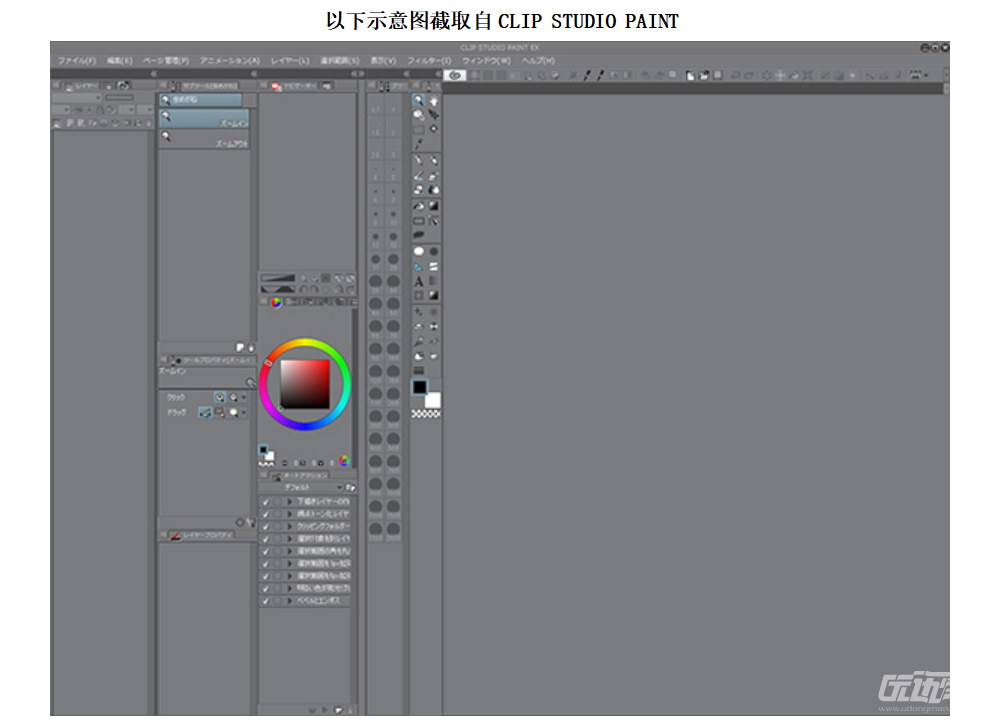The width and height of the screenshot is (988, 726).
Task: Toggle checkmark on fourth auto action row
Action: (266, 539)
